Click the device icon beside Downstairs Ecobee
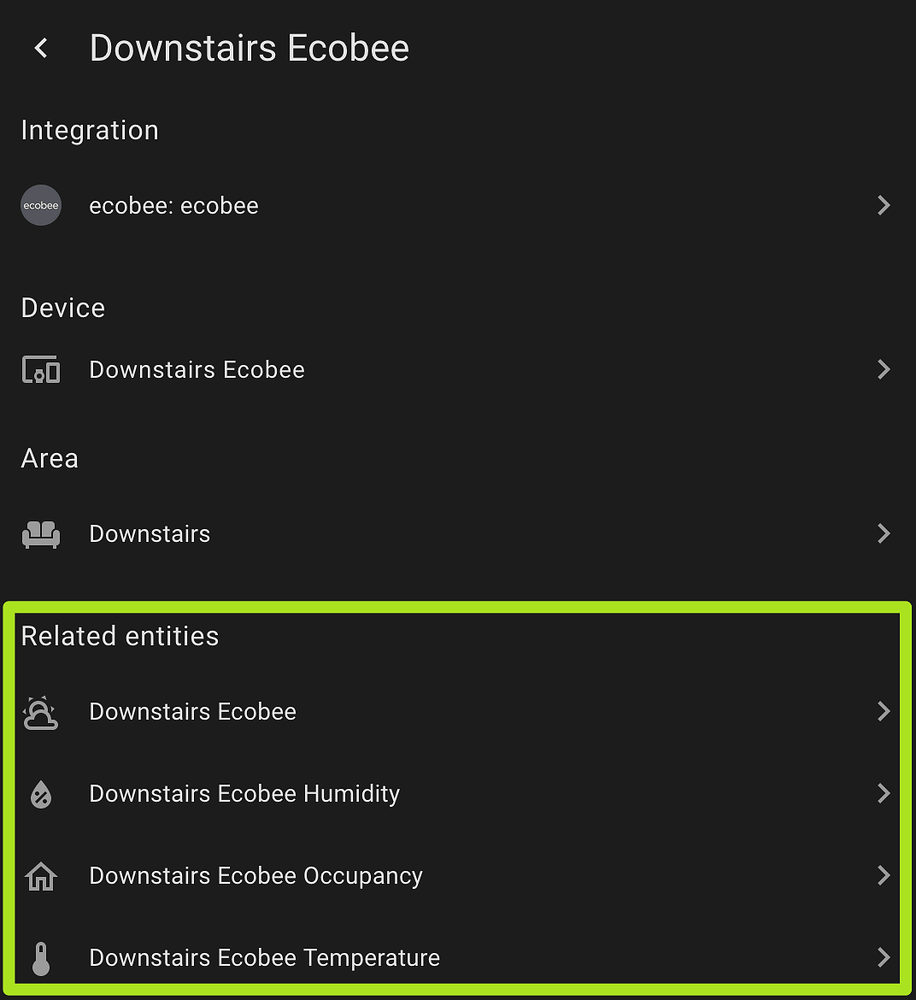916x1000 pixels. (x=41, y=370)
